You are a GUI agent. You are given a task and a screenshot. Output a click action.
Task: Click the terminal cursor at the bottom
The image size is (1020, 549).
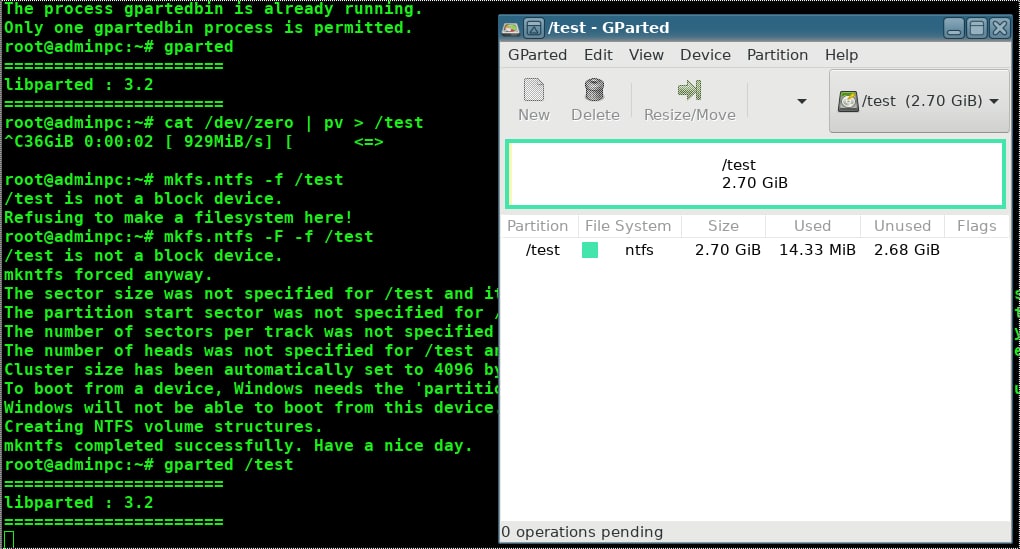pos(9,540)
